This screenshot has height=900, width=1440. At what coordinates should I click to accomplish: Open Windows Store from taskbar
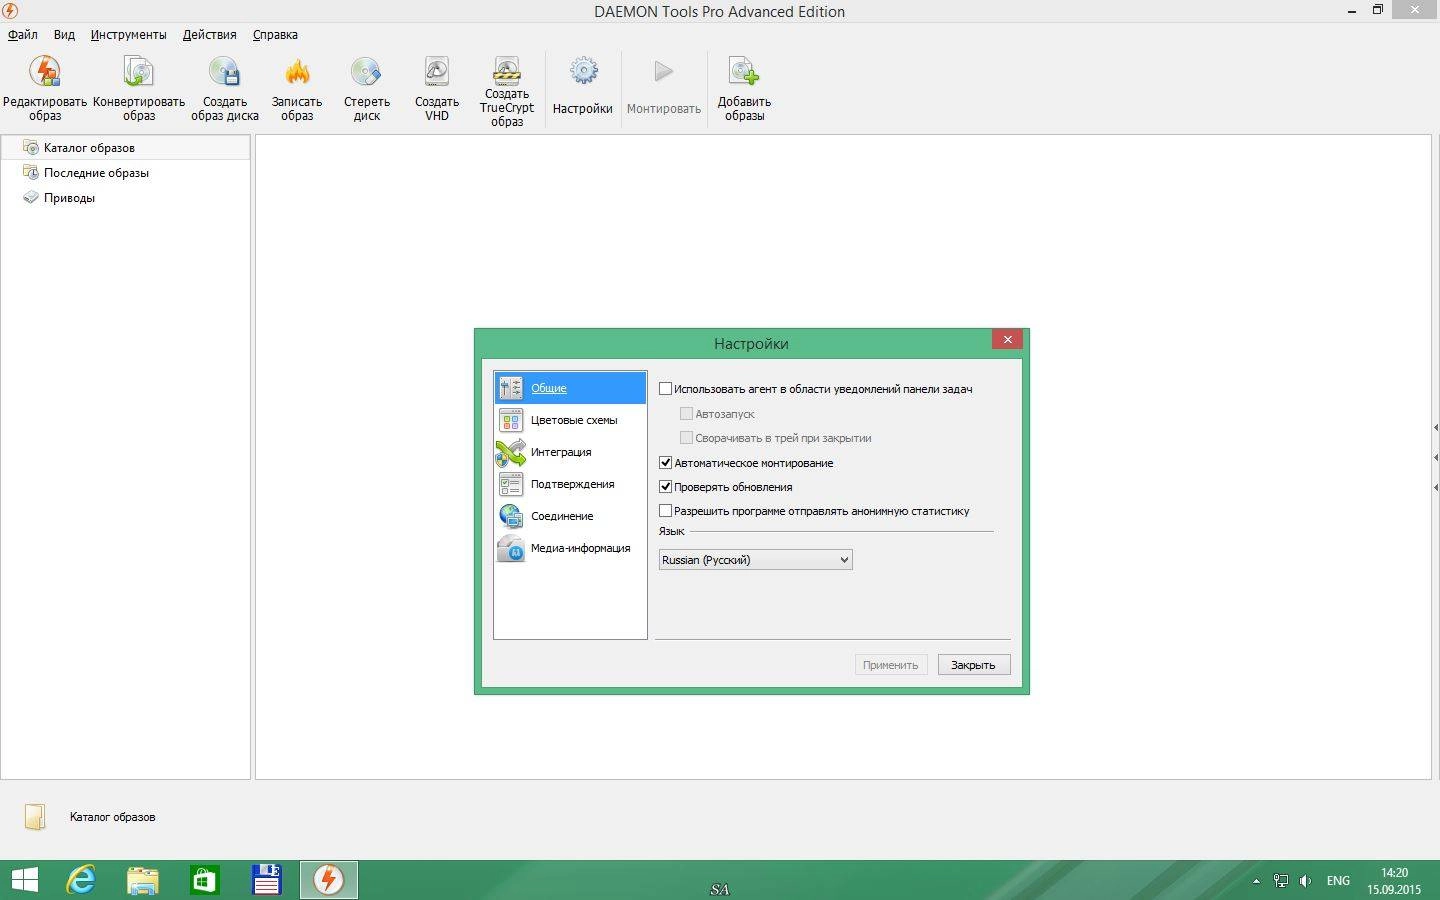(205, 880)
